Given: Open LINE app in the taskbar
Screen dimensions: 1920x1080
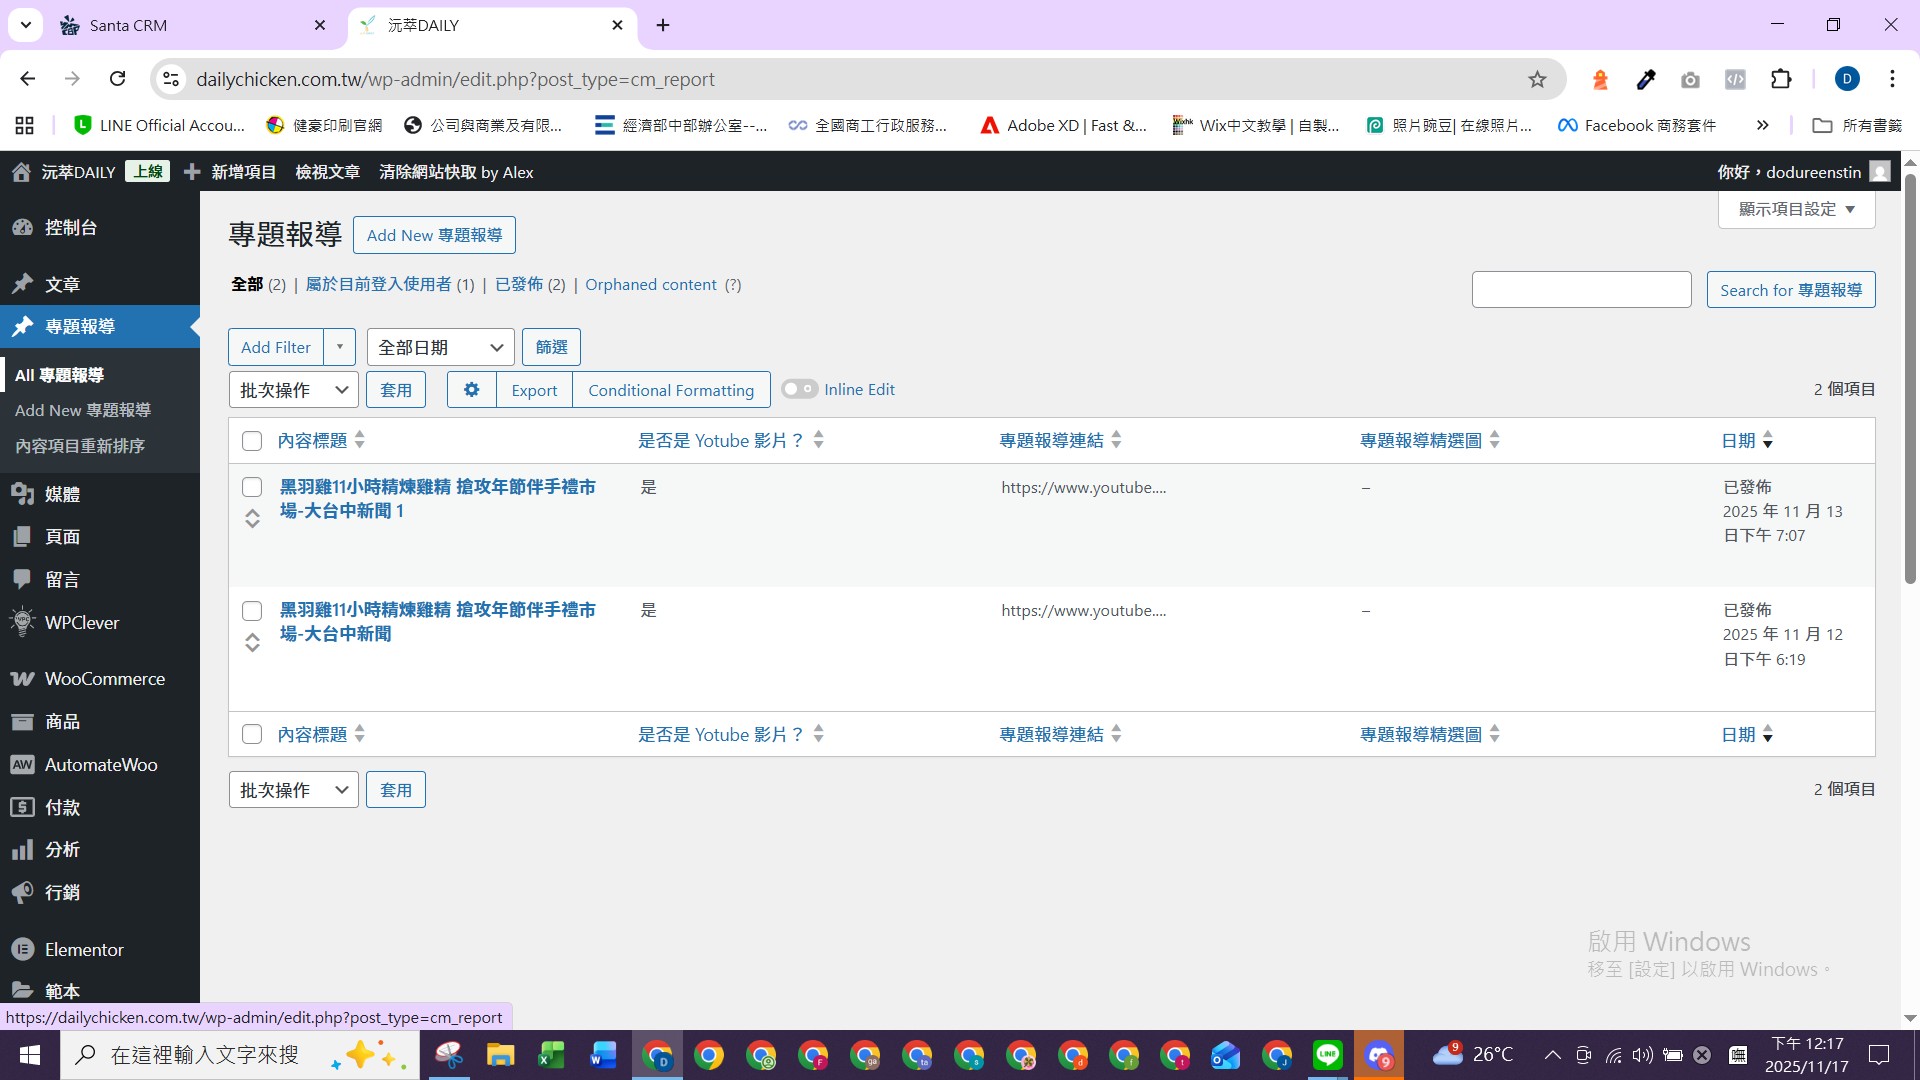Looking at the screenshot, I should [1328, 1055].
